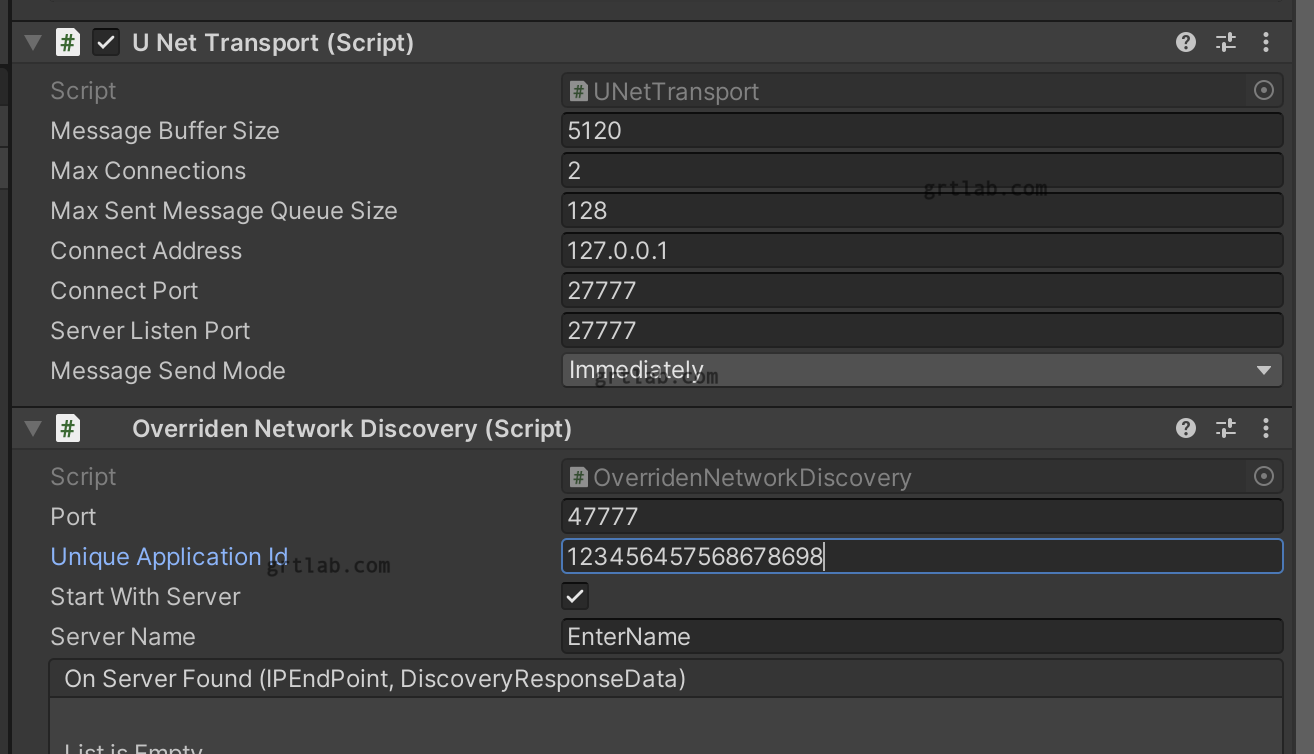This screenshot has width=1314, height=754.
Task: Collapse the Overriden Network Discovery component
Action: point(32,428)
